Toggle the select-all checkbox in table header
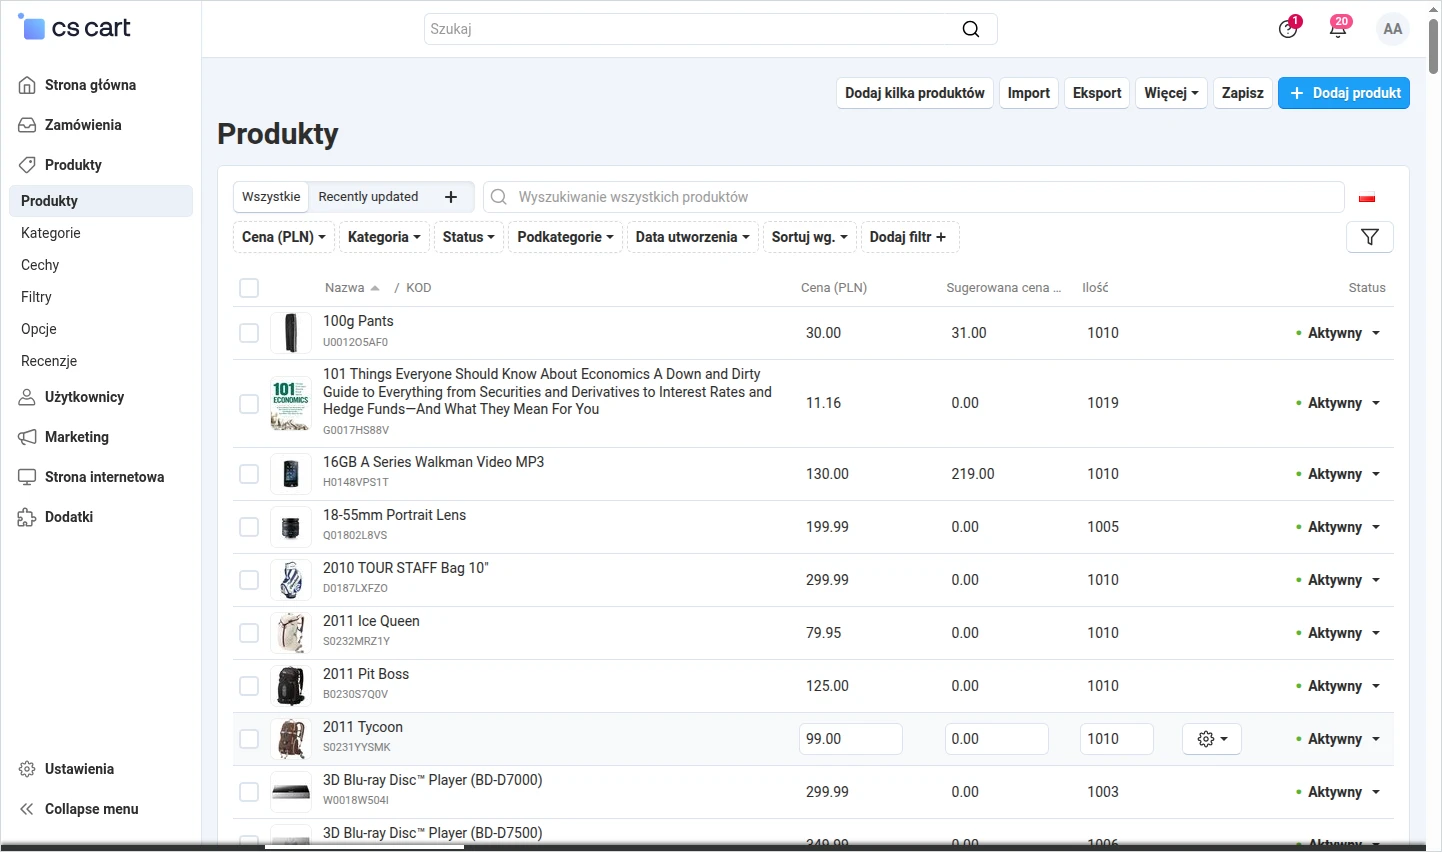The image size is (1442, 852). [249, 288]
